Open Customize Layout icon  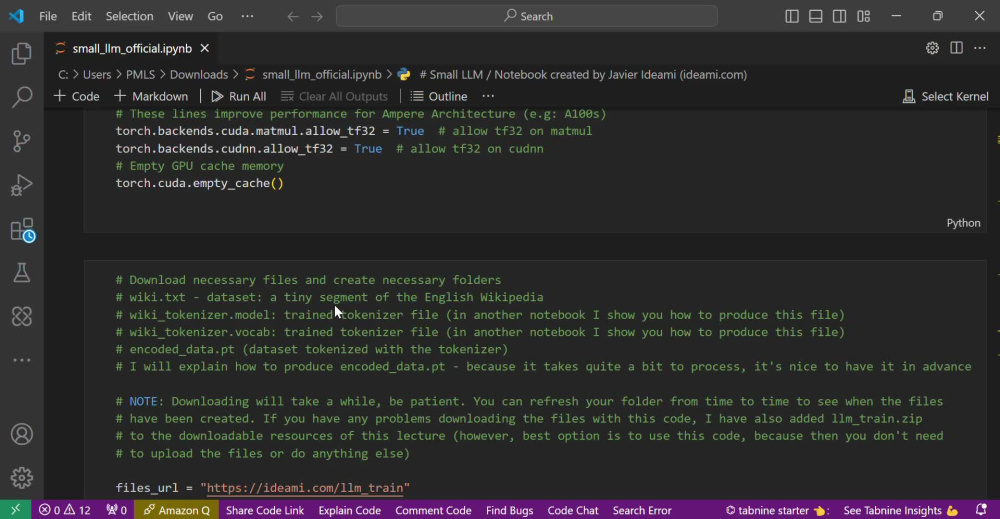864,17
